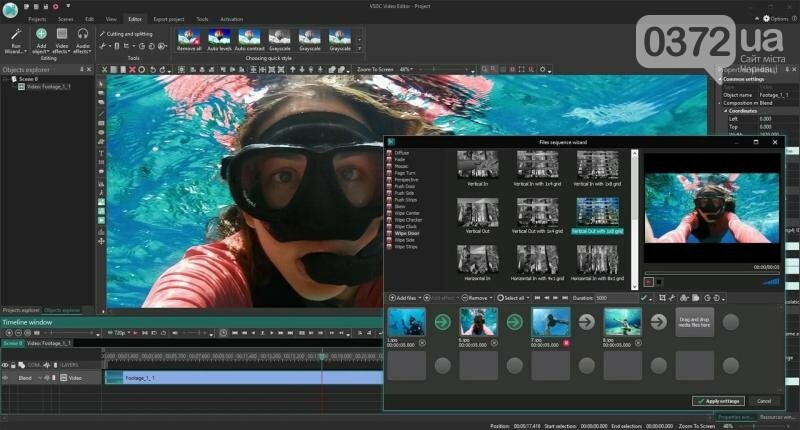Click Apply settings button
800x430 pixels.
(718, 401)
